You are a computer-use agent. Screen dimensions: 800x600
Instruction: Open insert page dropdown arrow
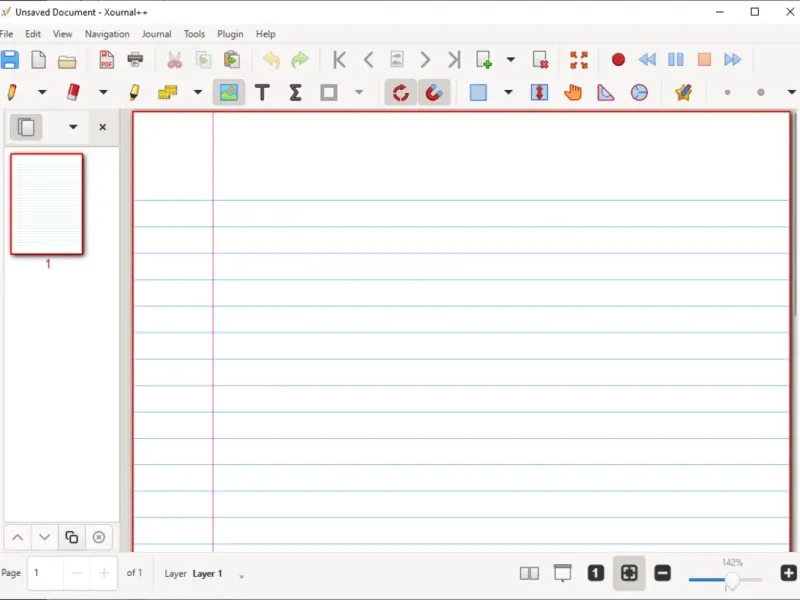click(x=511, y=60)
